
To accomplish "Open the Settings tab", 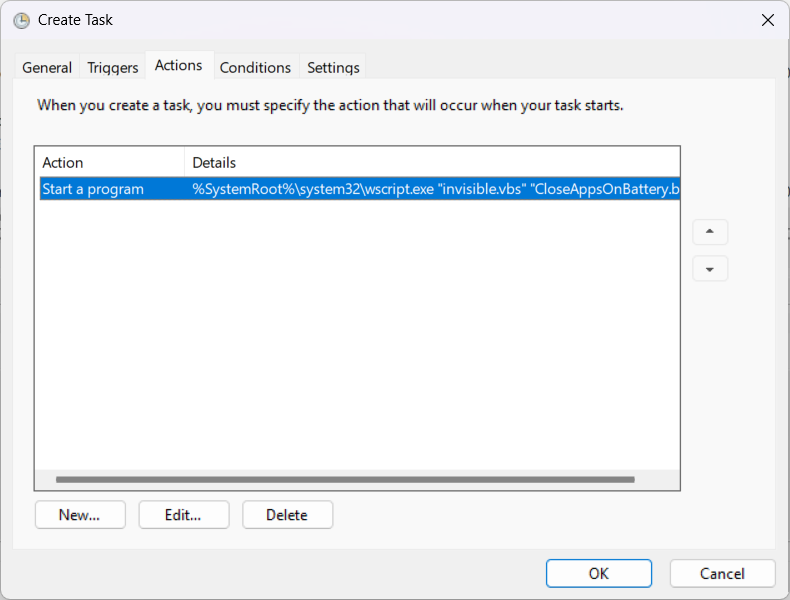I will click(333, 67).
